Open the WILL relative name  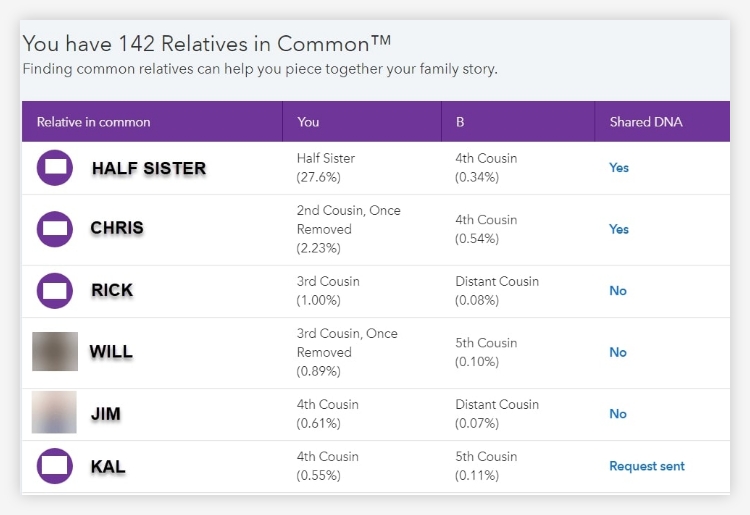pyautogui.click(x=111, y=351)
